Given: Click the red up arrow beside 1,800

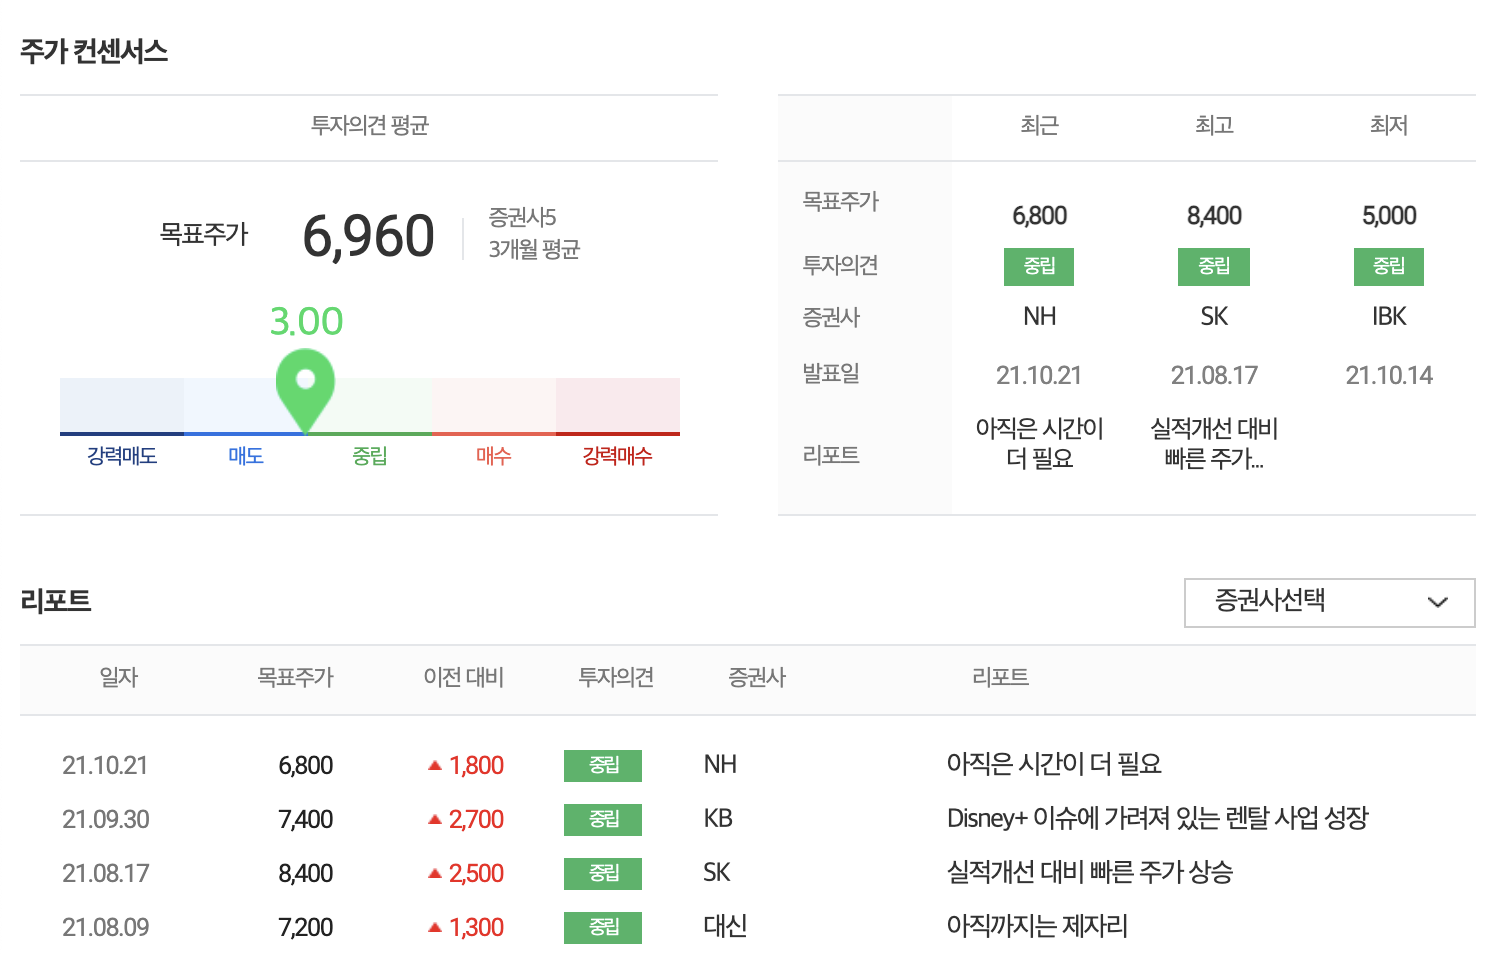Looking at the screenshot, I should point(435,765).
